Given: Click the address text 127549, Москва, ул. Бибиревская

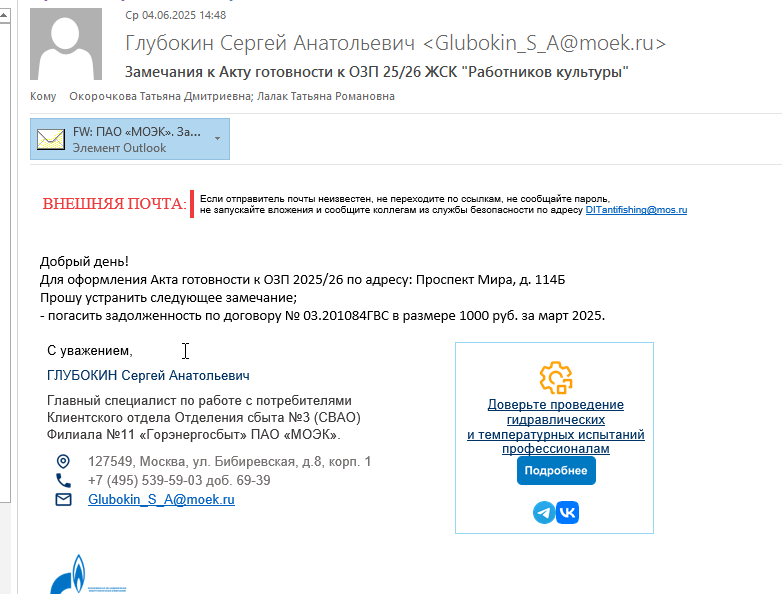Looking at the screenshot, I should pos(229,461).
